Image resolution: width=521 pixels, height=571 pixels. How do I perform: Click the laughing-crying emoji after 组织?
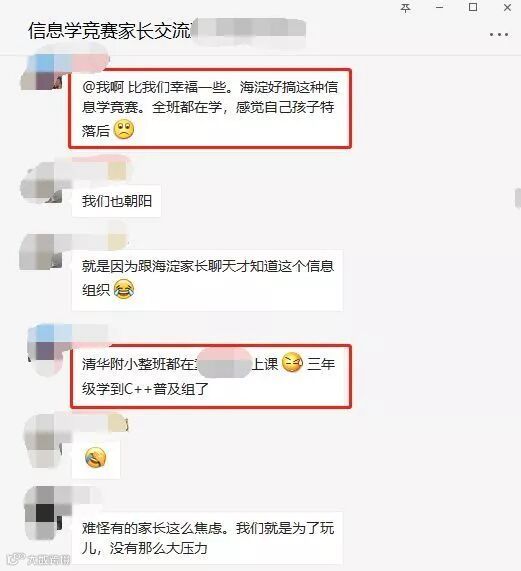tap(124, 290)
